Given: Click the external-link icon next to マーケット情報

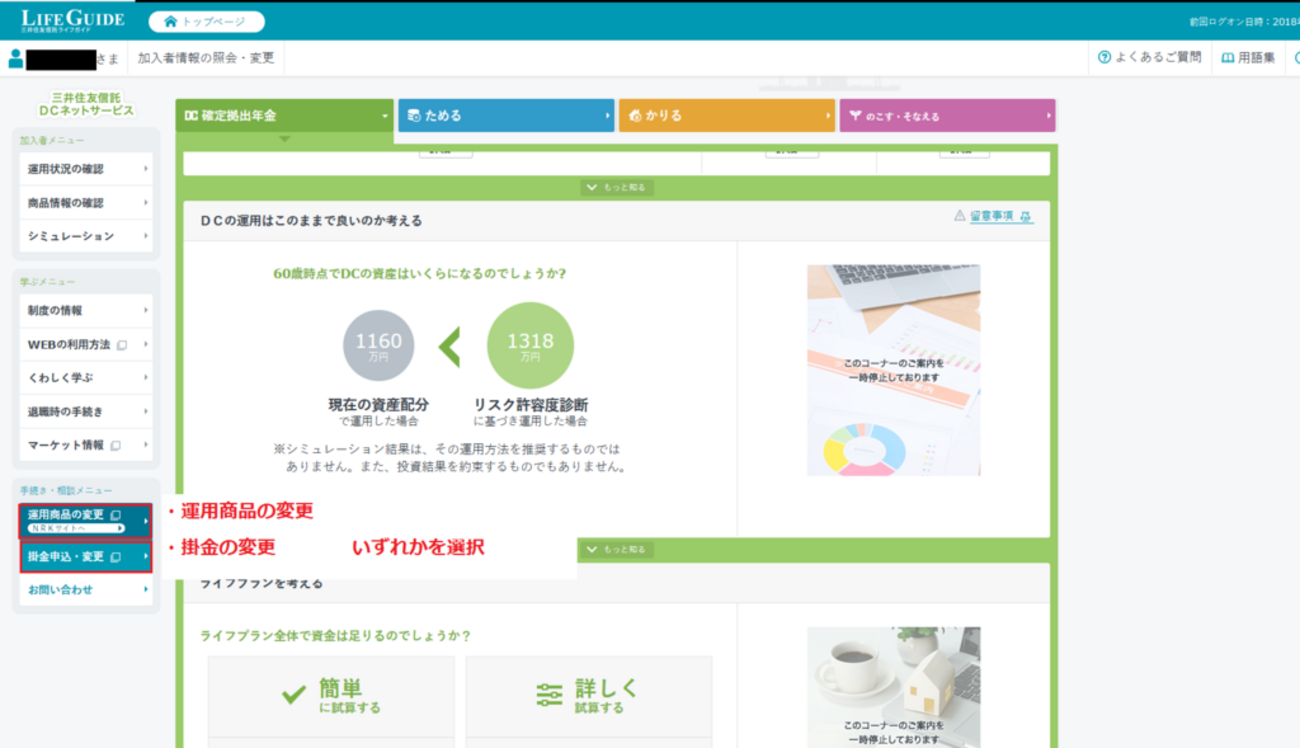Looking at the screenshot, I should click(x=115, y=443).
